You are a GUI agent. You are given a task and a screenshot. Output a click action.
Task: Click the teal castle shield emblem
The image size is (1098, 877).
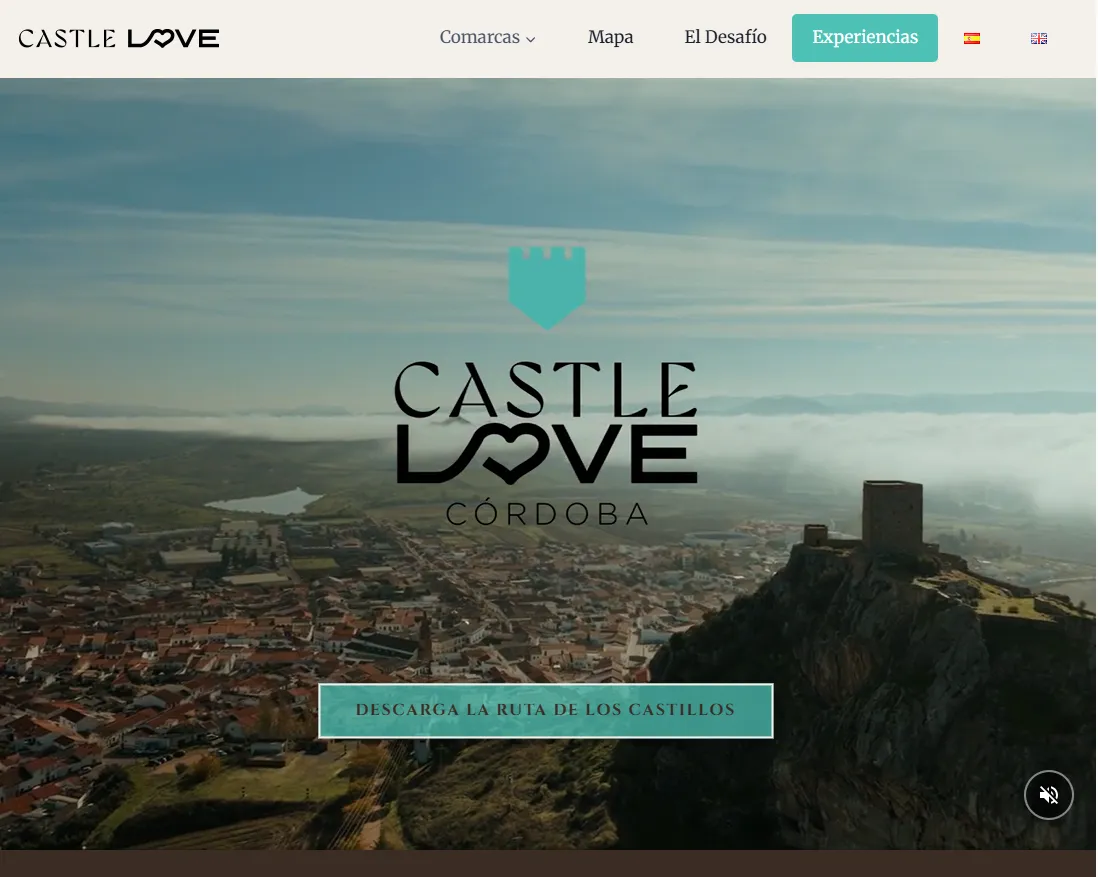click(x=547, y=287)
